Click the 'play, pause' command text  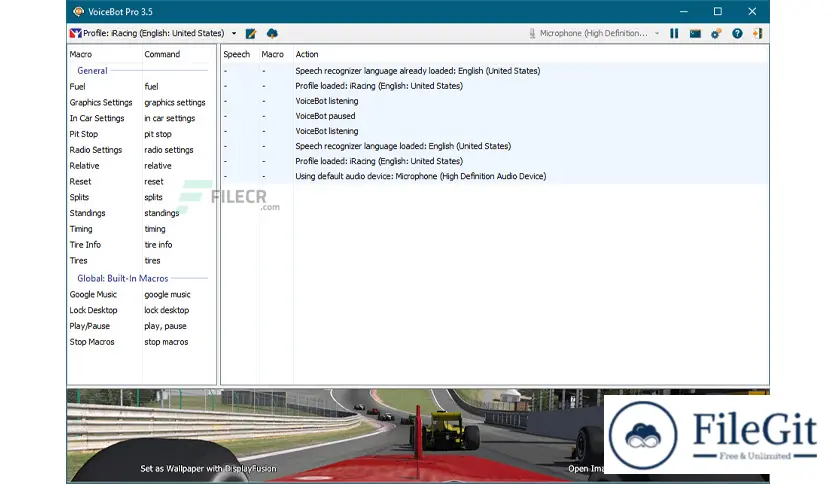point(165,326)
